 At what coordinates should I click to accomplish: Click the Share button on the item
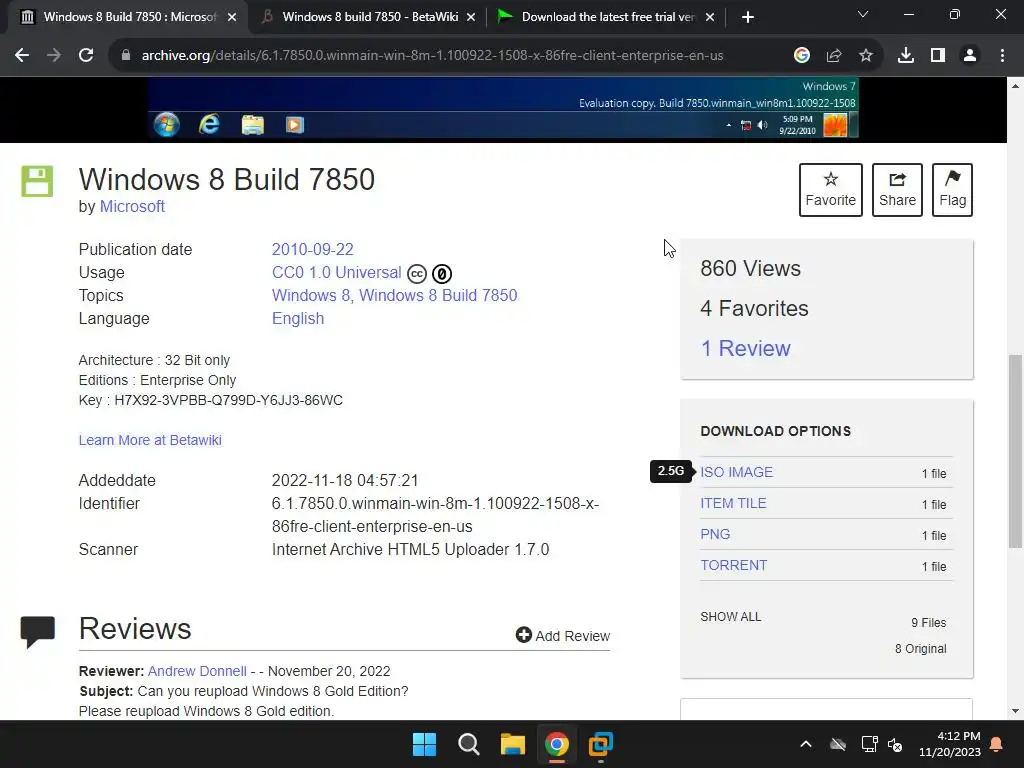[897, 190]
